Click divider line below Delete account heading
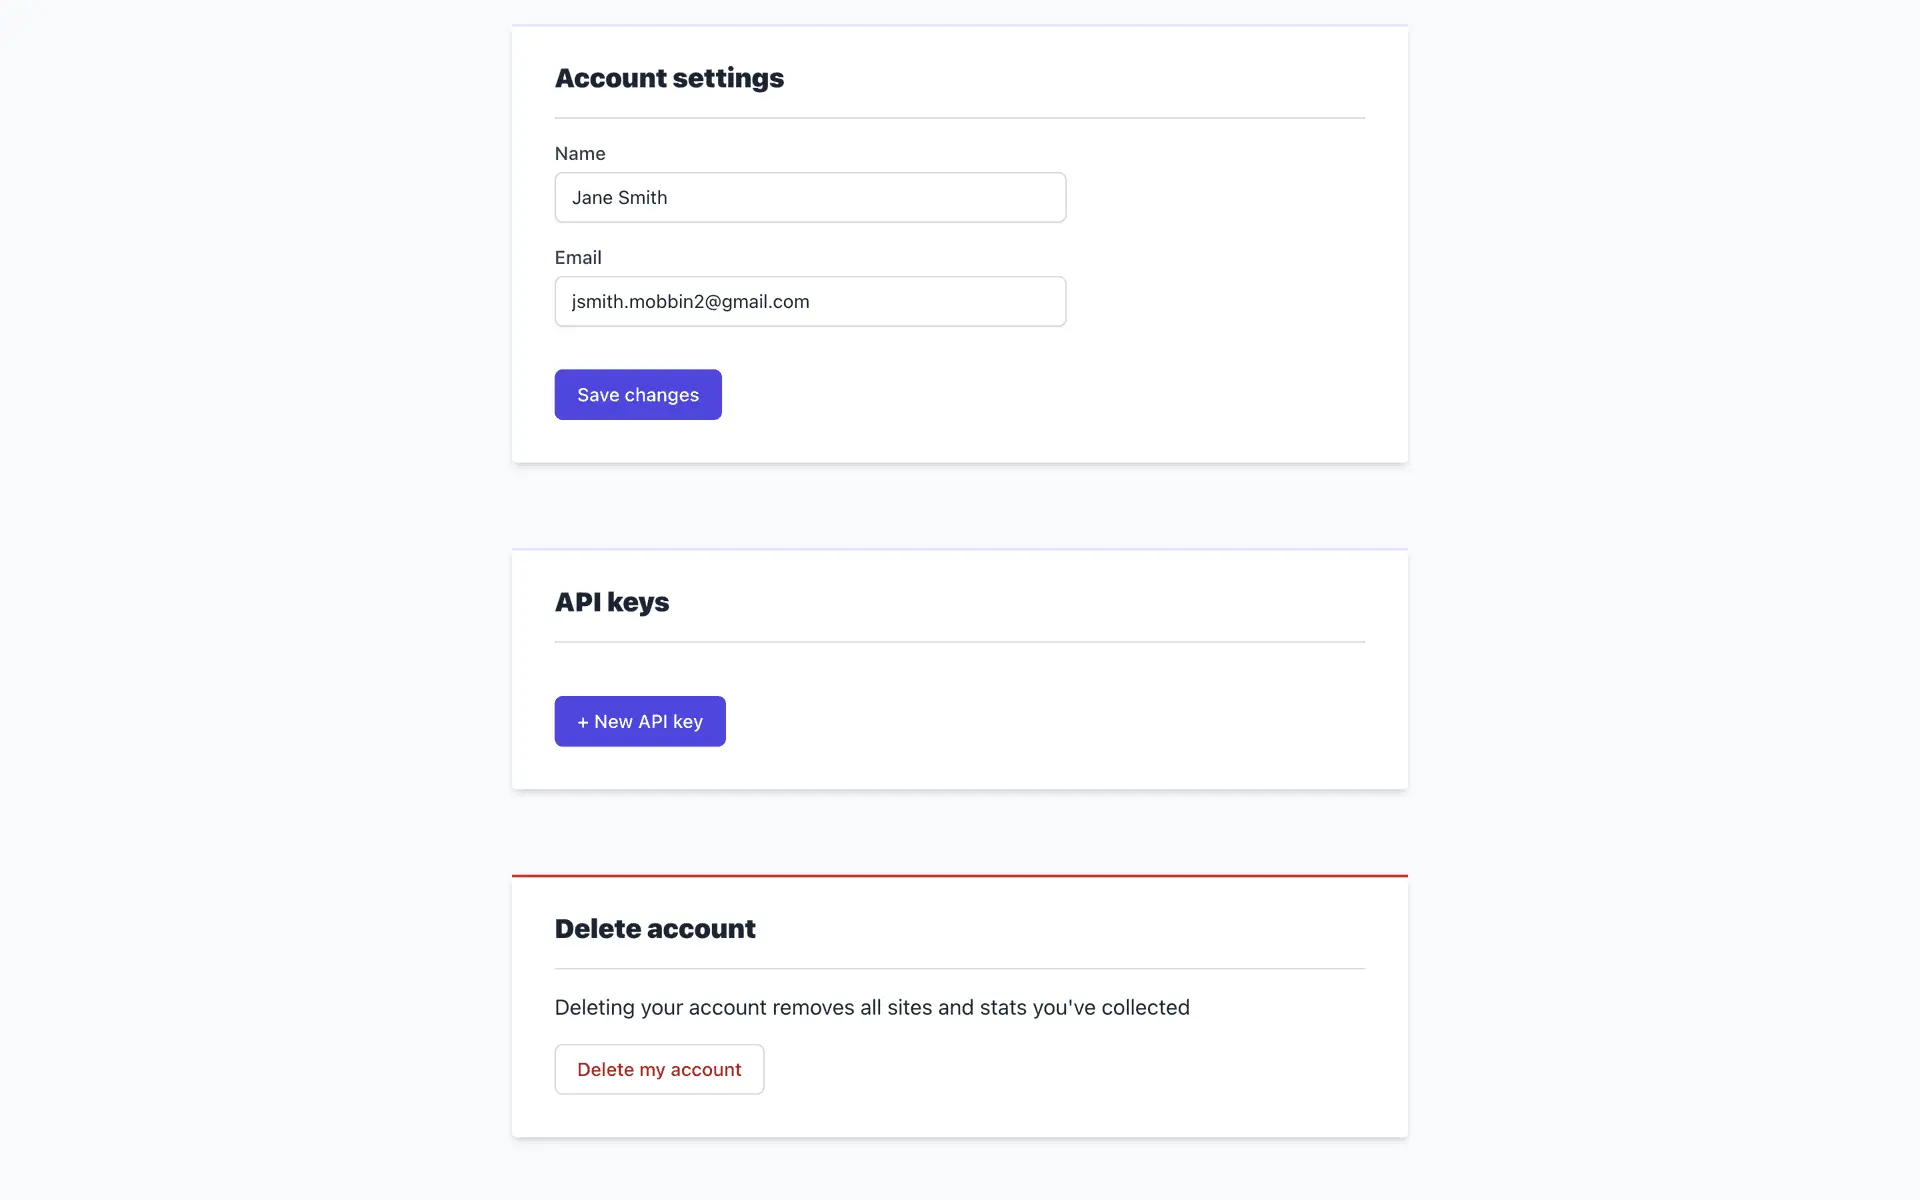The width and height of the screenshot is (1920, 1200). (x=960, y=969)
